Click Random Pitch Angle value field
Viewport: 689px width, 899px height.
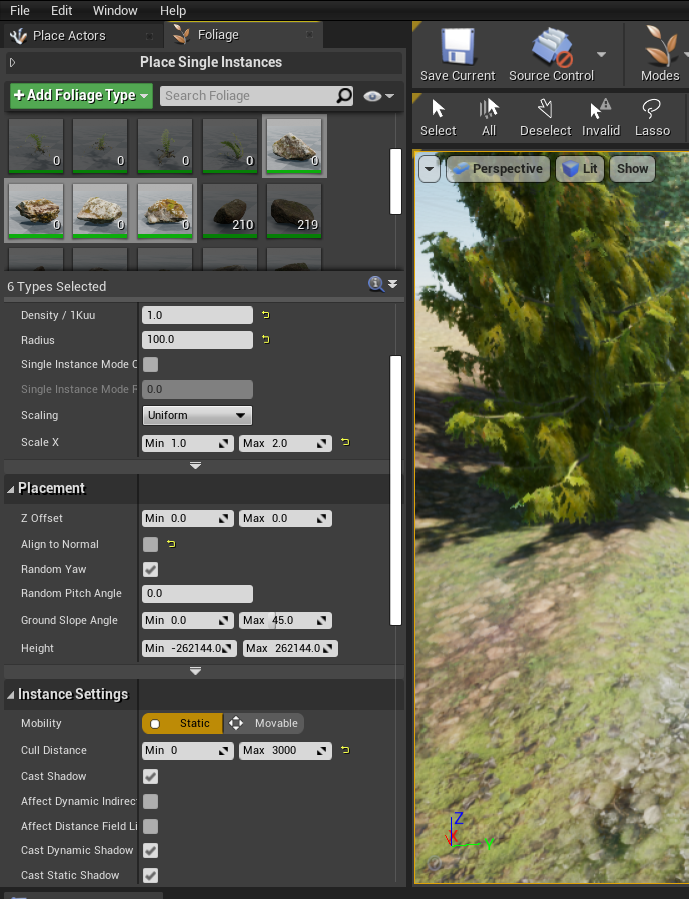click(197, 593)
